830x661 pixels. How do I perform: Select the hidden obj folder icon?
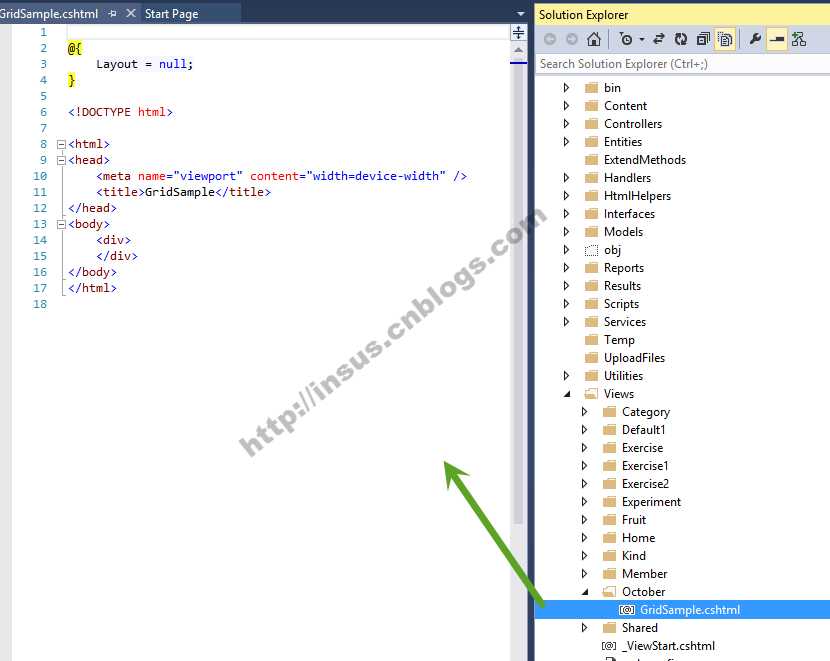coord(591,250)
